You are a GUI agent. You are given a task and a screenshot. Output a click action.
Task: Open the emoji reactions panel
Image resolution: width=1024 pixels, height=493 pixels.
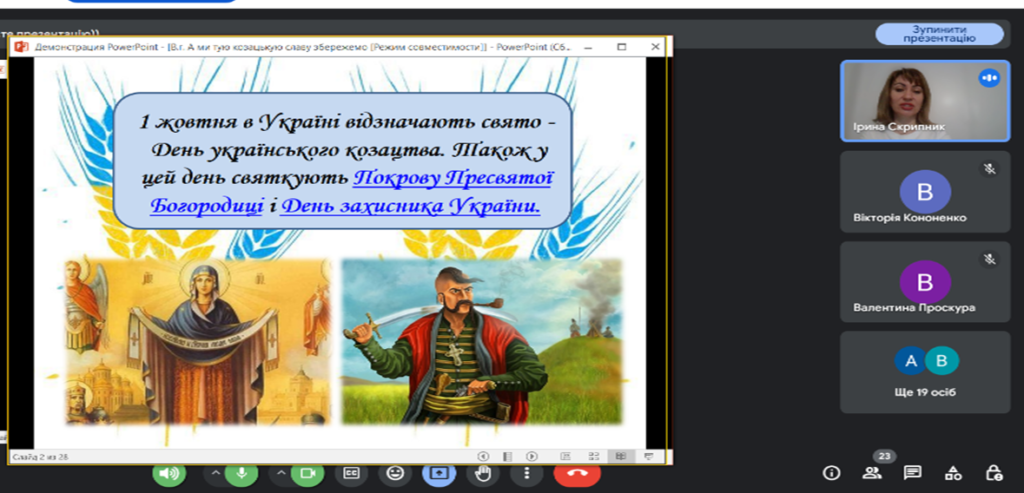tap(397, 474)
